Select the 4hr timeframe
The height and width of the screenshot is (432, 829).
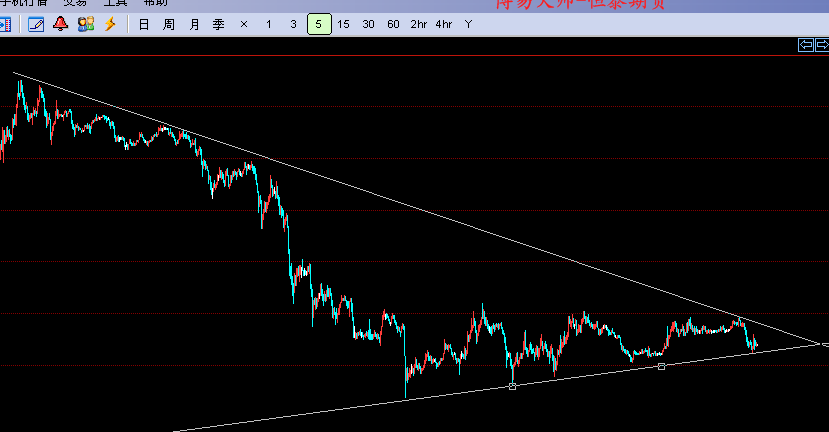click(444, 23)
